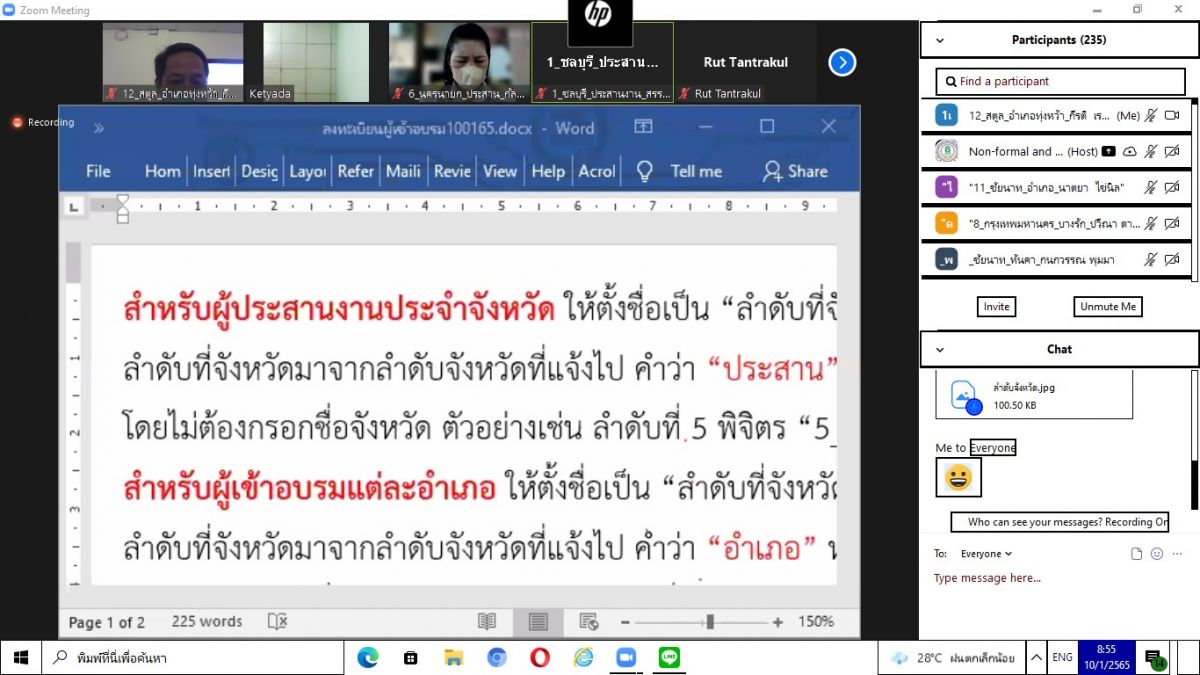Toggle my microphone icon in participants list
This screenshot has height=675, width=1200.
pos(1150,116)
